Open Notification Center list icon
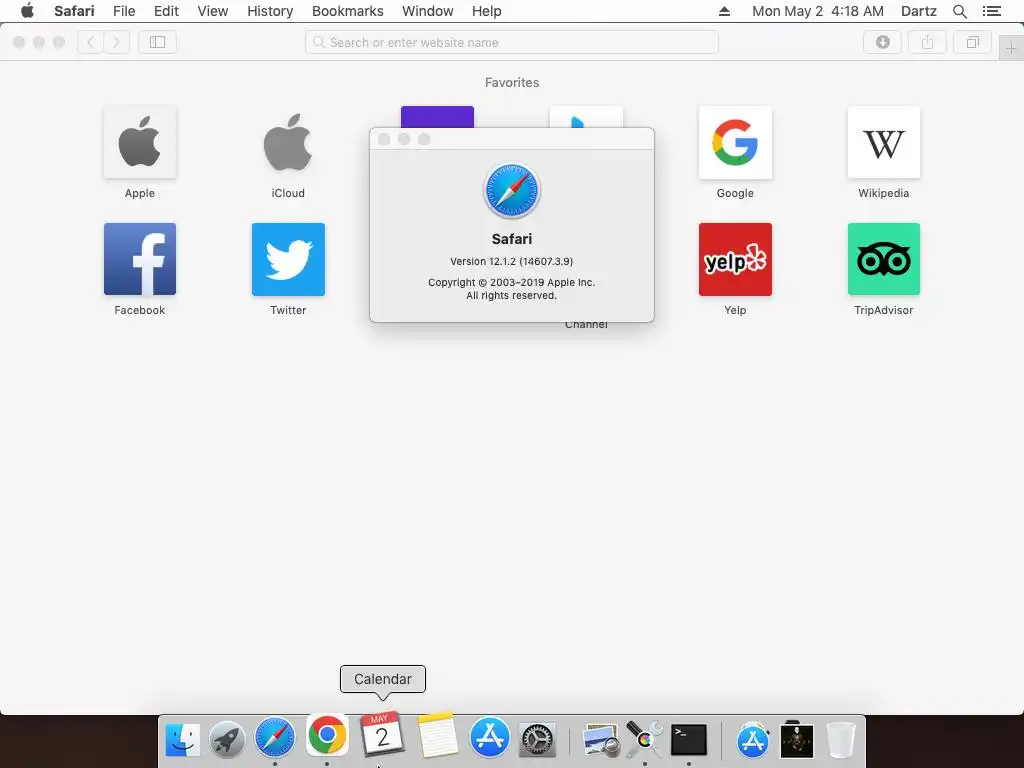The width and height of the screenshot is (1024, 768). pyautogui.click(x=992, y=11)
